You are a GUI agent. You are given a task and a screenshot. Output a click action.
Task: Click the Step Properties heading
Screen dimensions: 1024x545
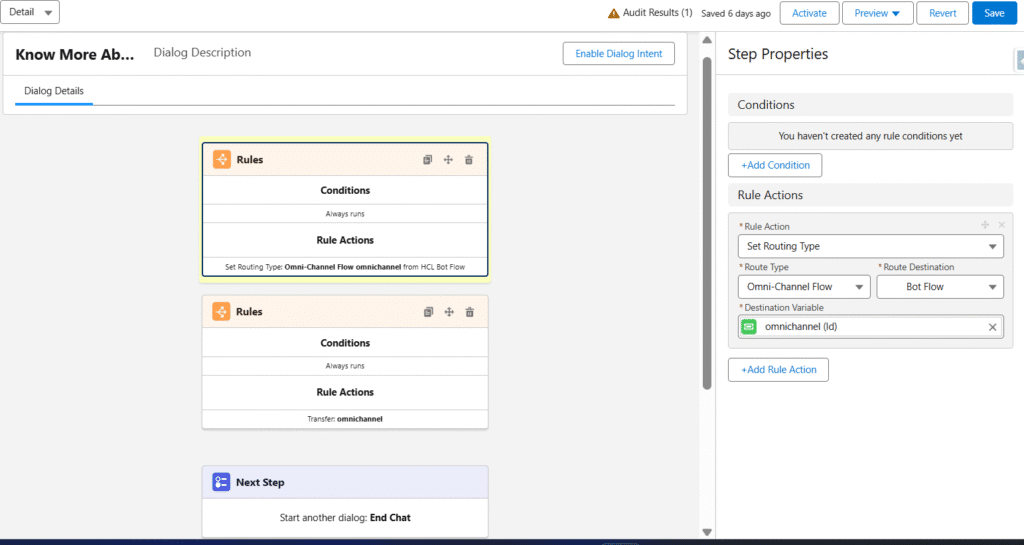(778, 54)
